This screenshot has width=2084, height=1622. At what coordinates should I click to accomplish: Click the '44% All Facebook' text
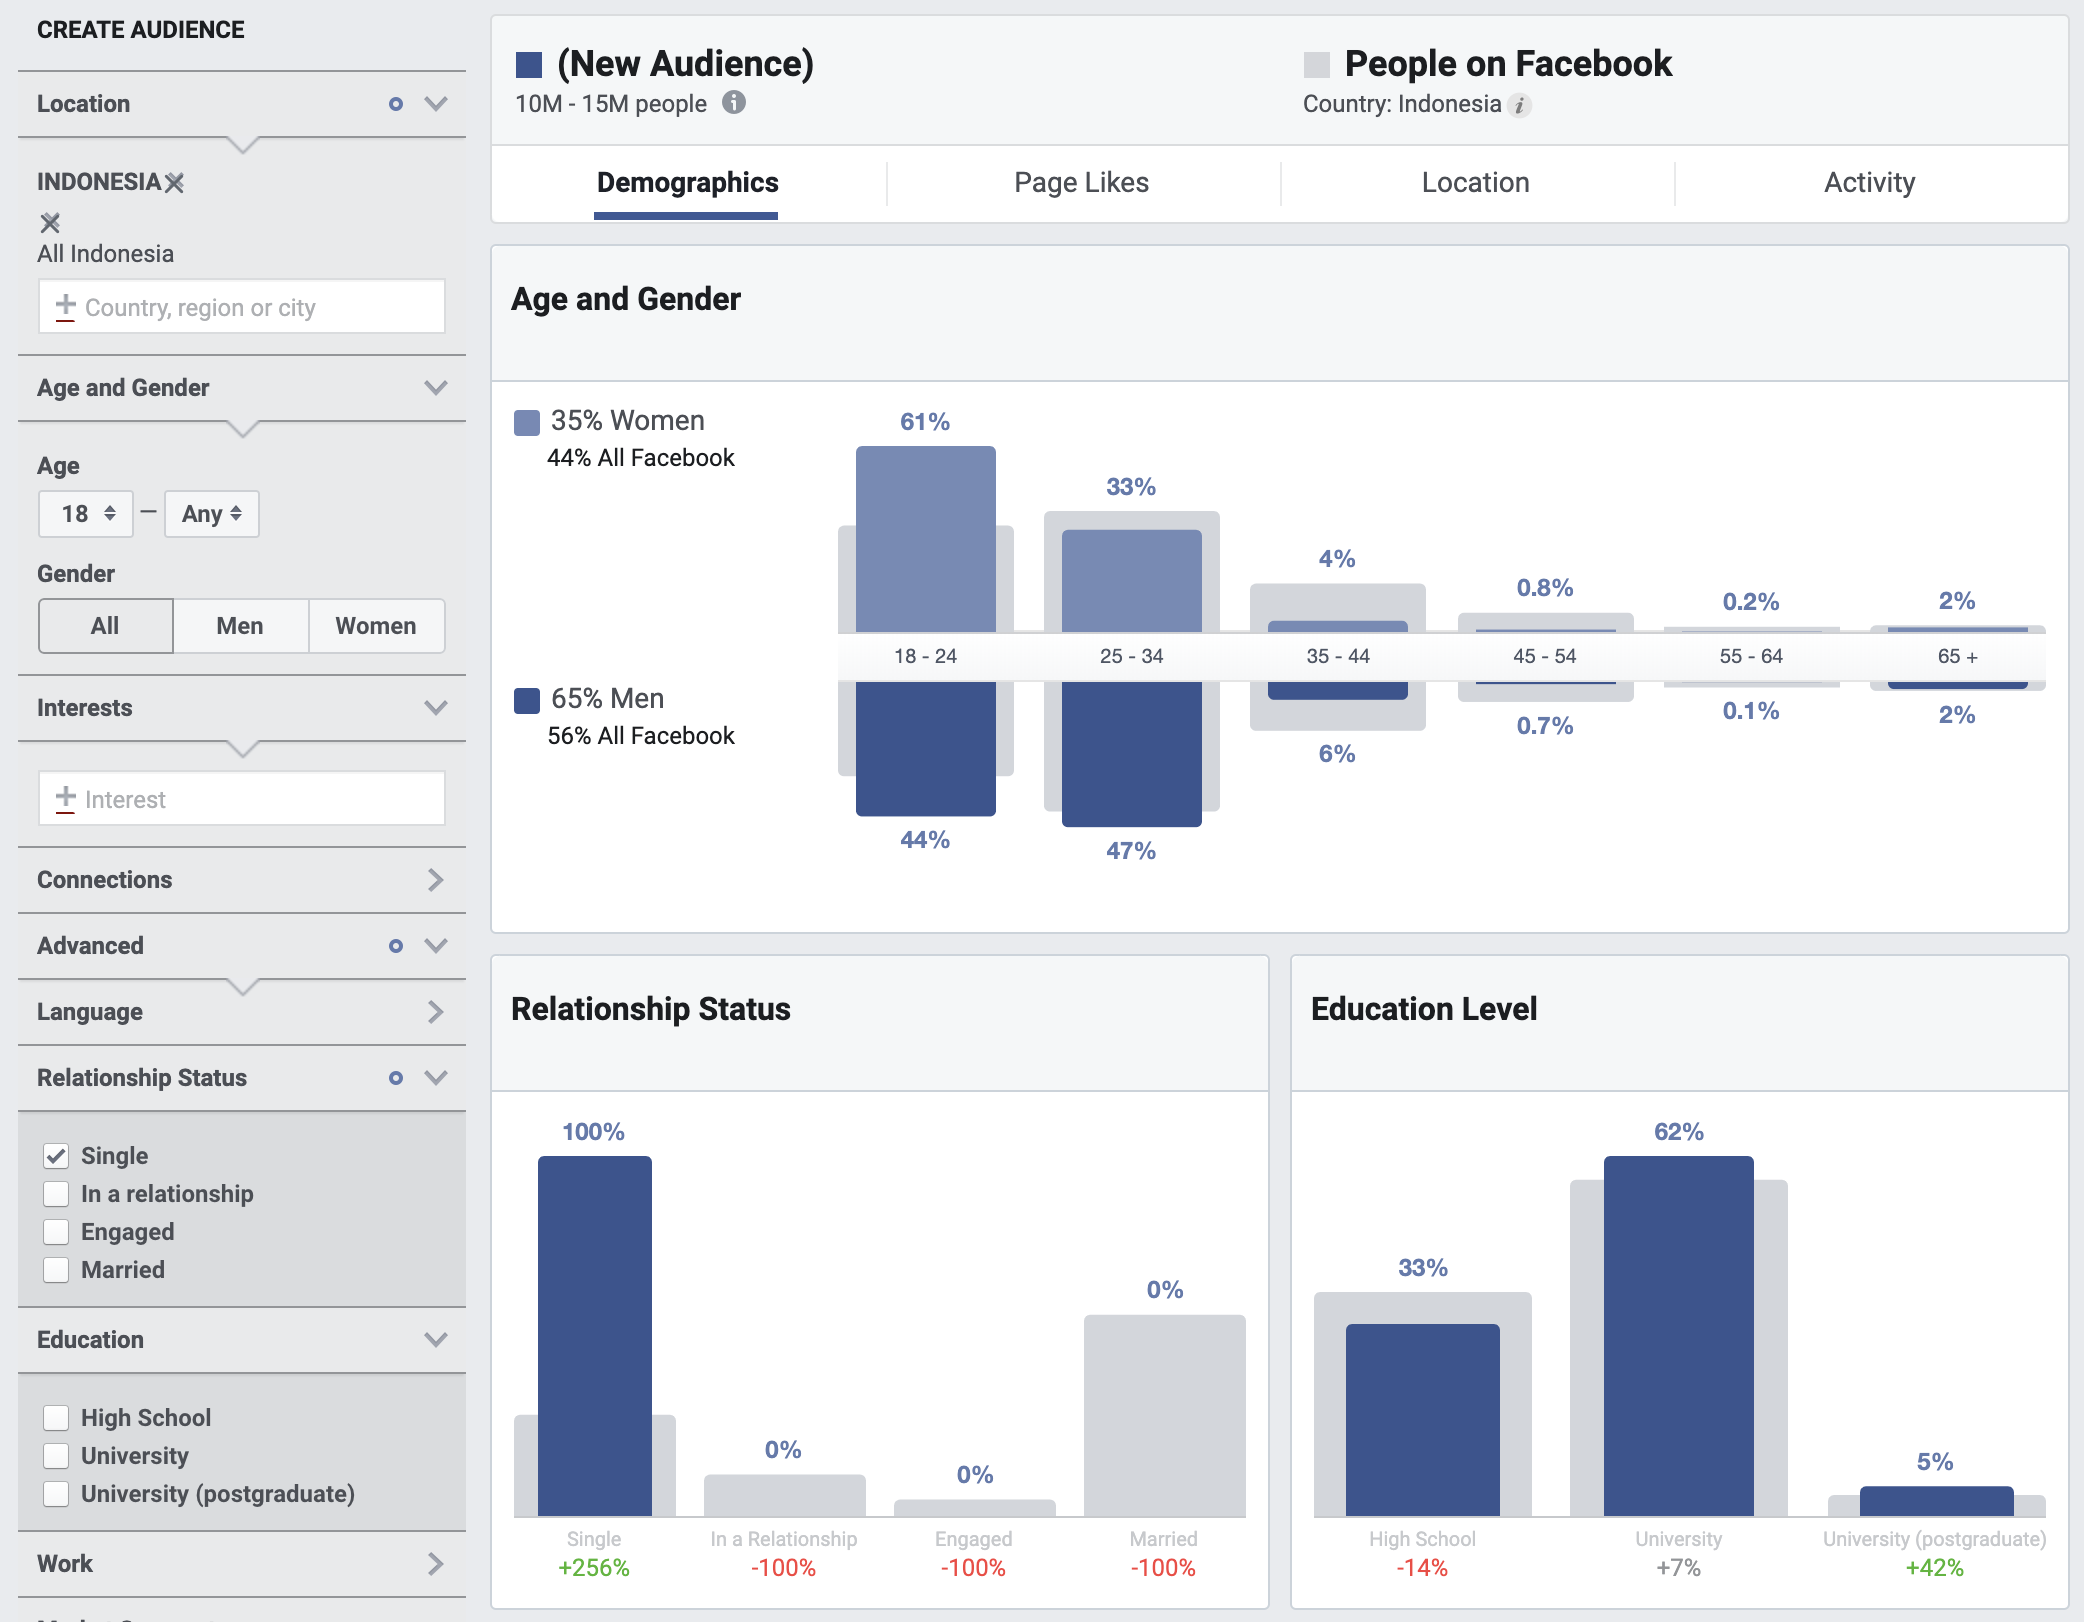pos(641,458)
